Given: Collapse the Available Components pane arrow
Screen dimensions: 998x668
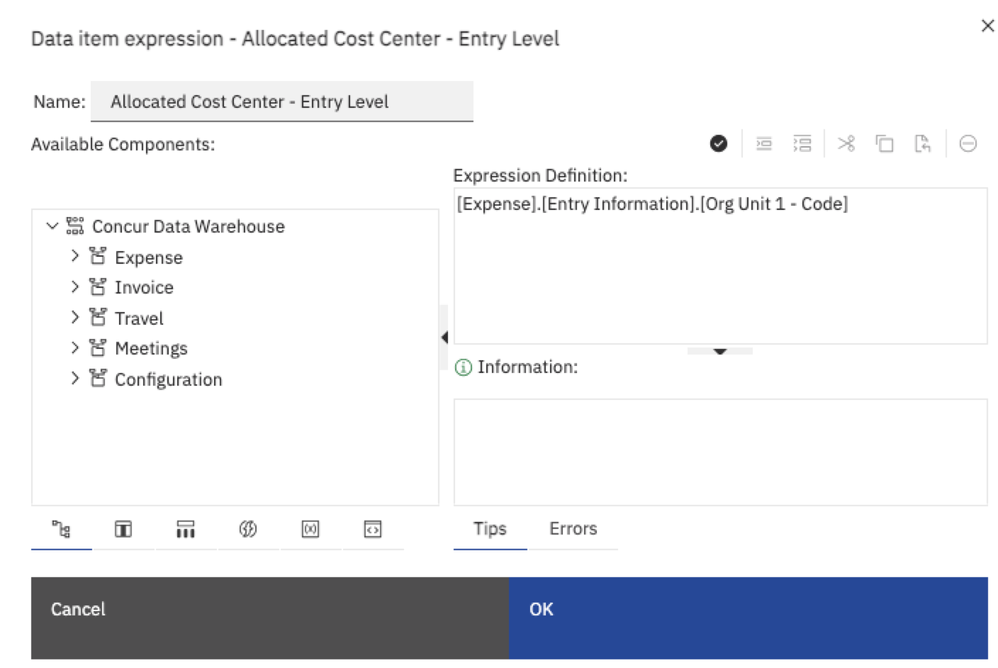Looking at the screenshot, I should [x=444, y=337].
